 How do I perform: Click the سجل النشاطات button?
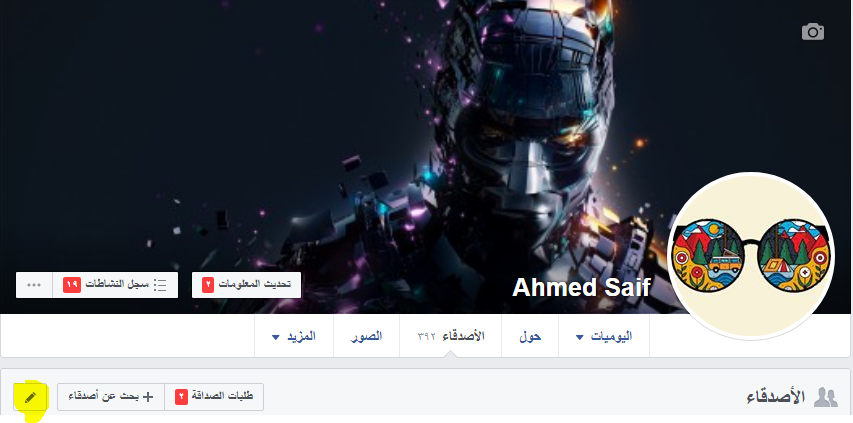tap(115, 285)
